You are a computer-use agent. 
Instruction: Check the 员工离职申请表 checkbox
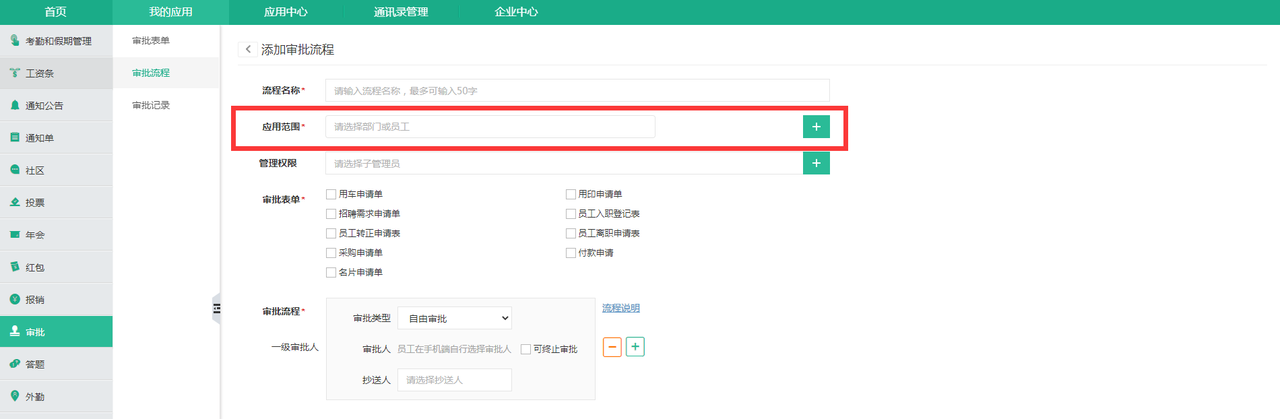(x=570, y=233)
